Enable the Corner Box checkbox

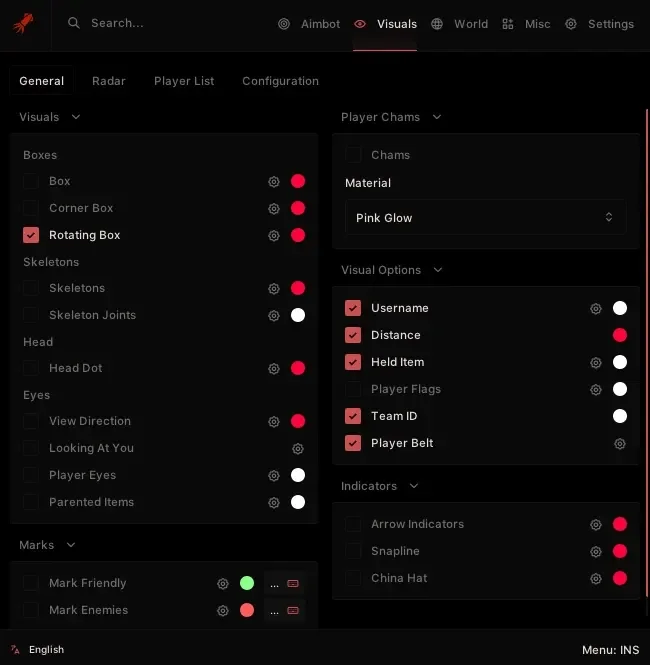click(31, 208)
